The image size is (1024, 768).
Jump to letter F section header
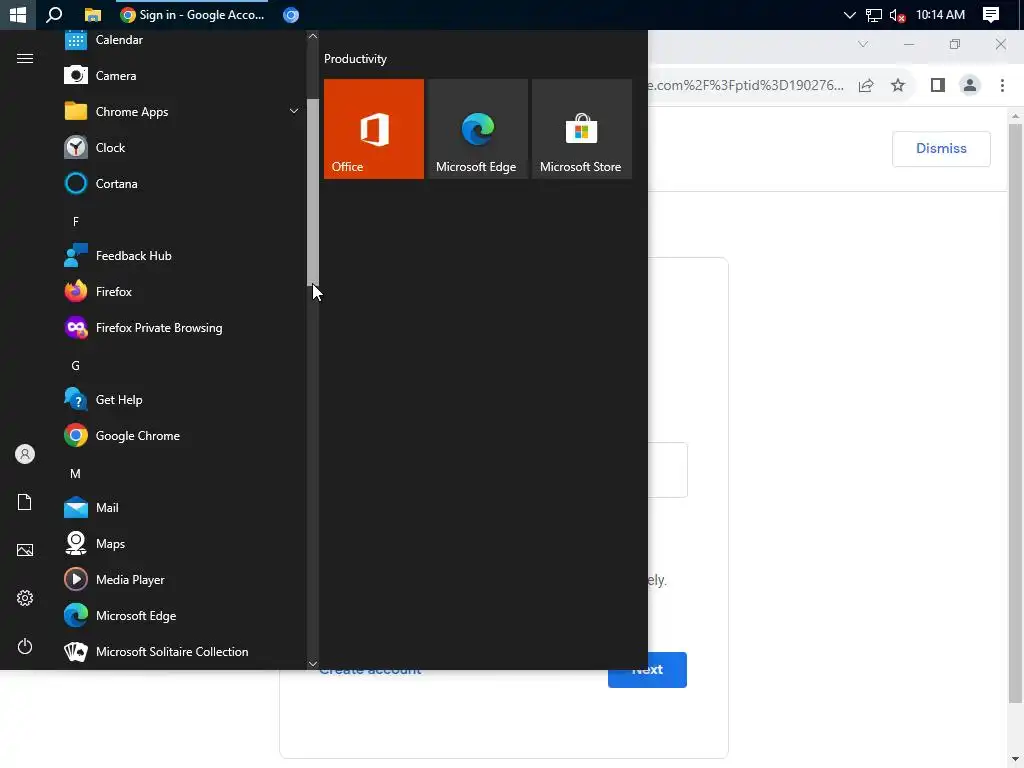tap(76, 221)
